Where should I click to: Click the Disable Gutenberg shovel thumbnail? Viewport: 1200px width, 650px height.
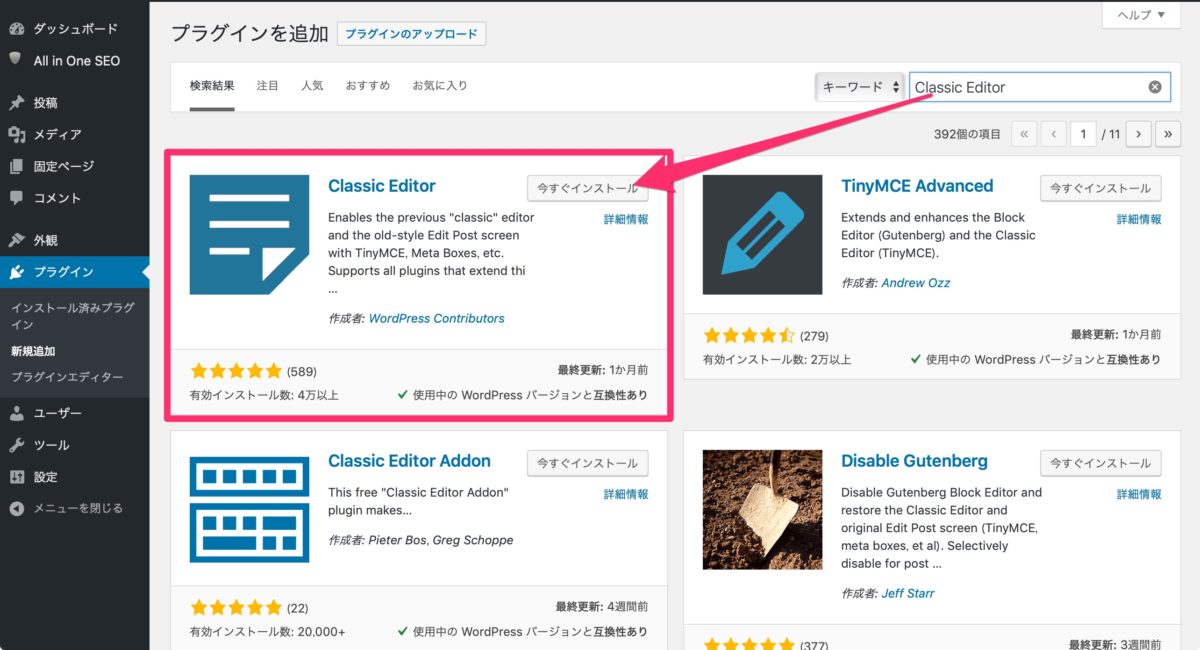(x=762, y=510)
